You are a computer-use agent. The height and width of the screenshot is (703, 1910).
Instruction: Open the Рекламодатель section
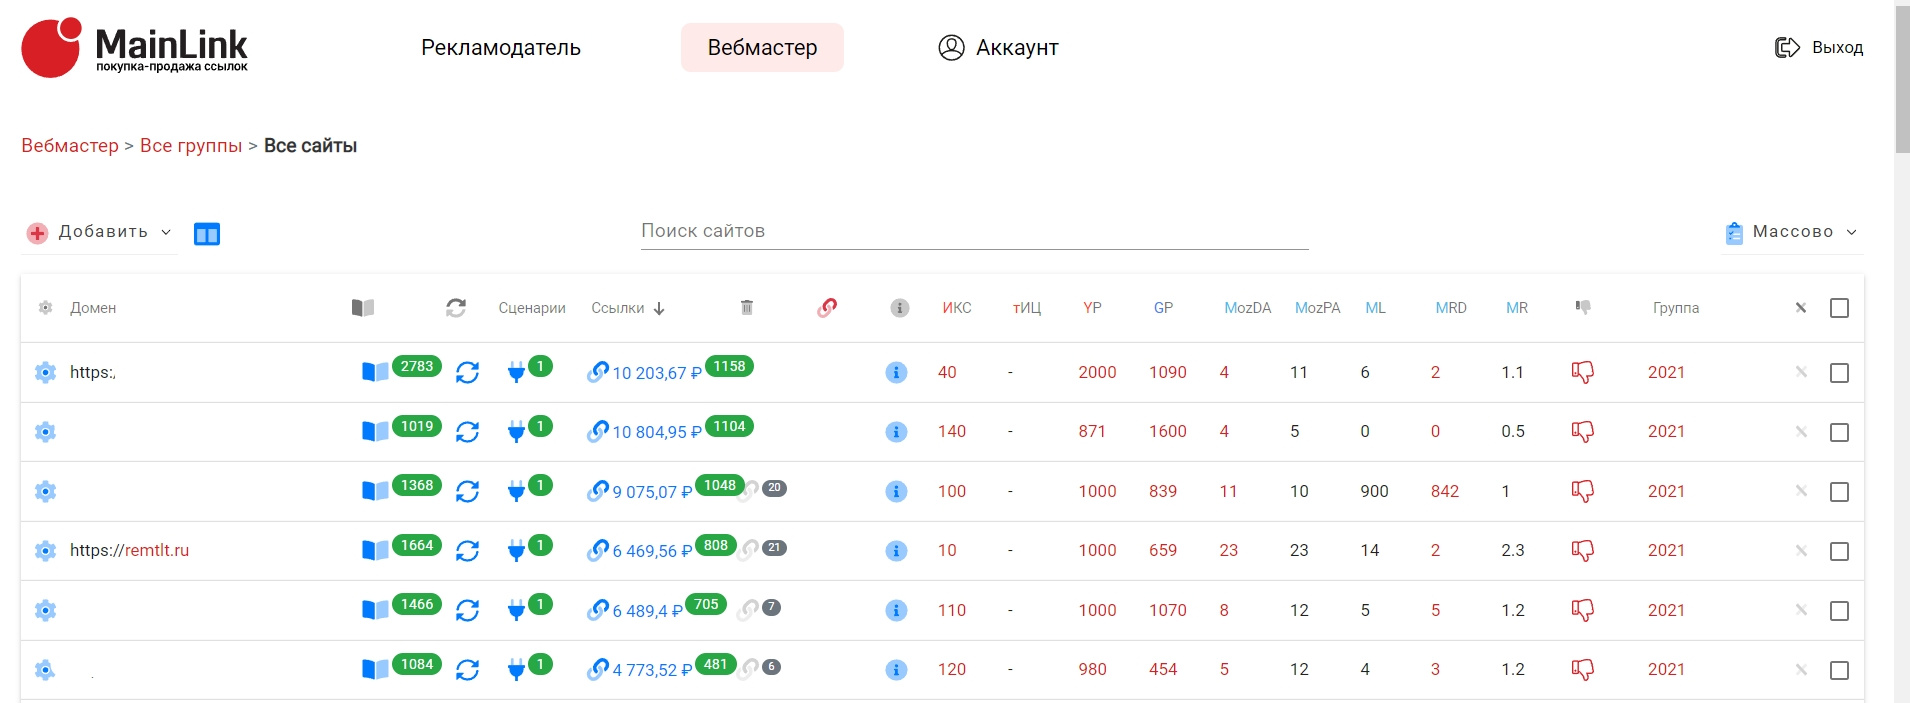[500, 47]
